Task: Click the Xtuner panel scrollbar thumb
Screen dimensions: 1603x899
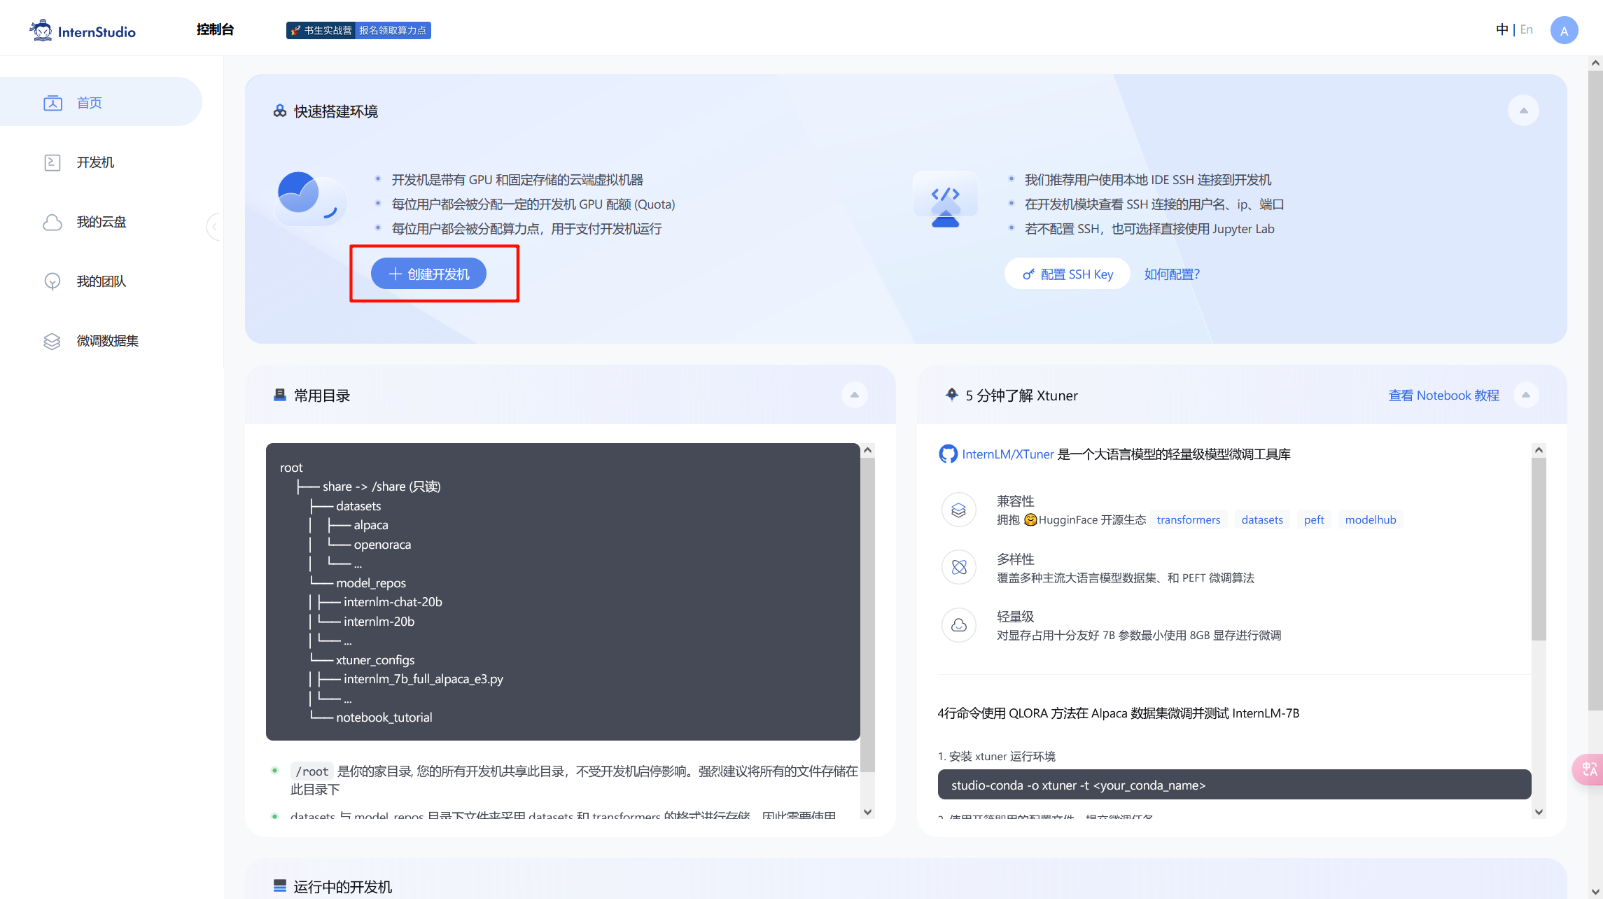Action: coord(1539,549)
